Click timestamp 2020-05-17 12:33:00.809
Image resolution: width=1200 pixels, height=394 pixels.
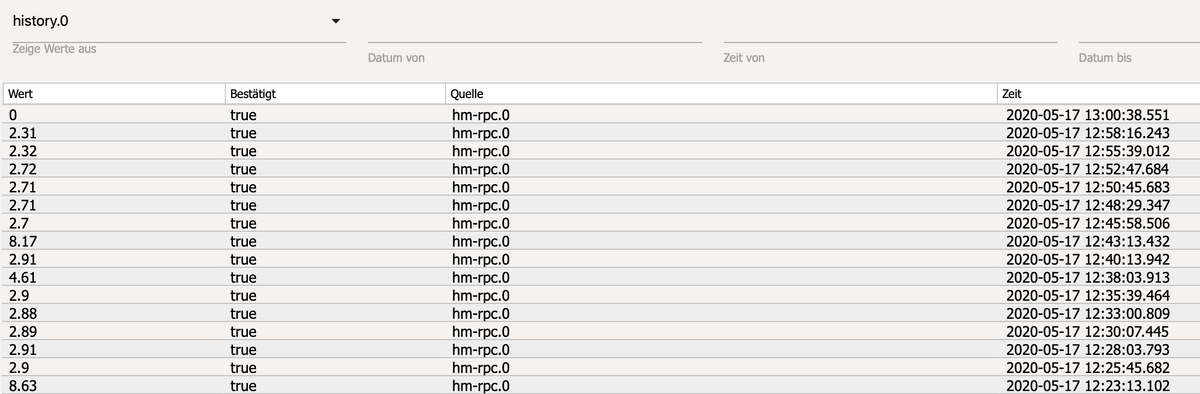1087,313
